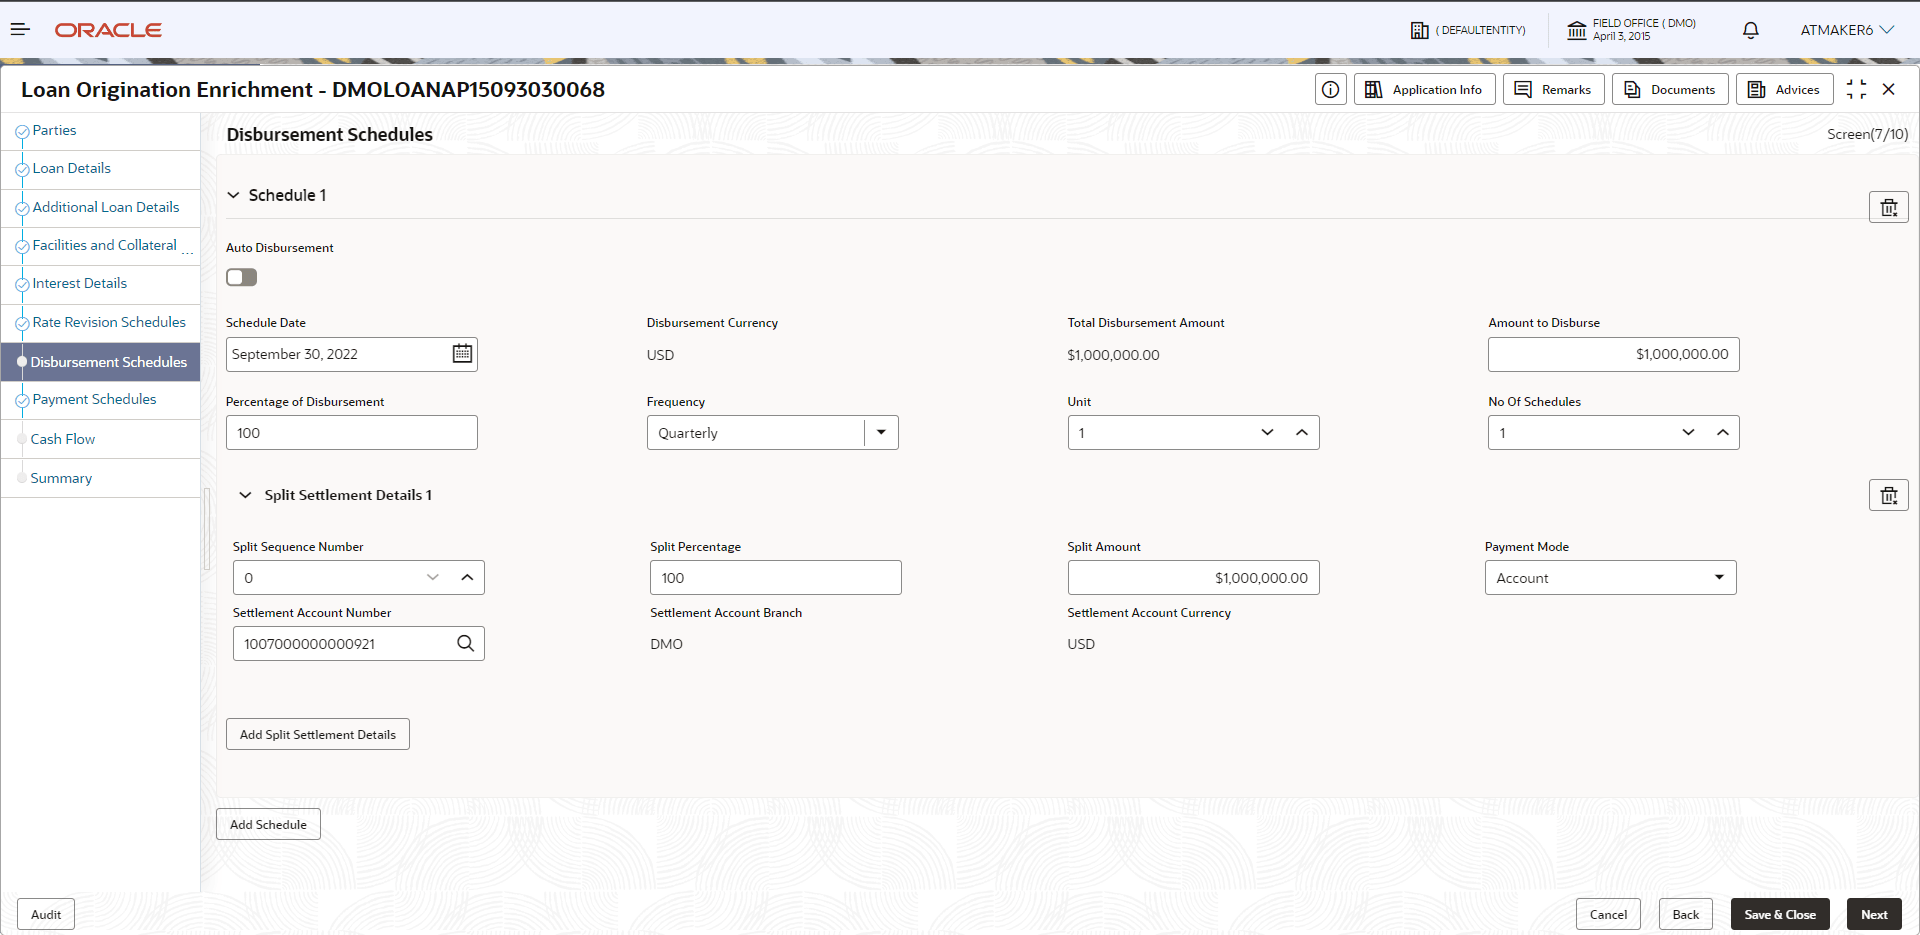
Task: Open the Advices panel
Action: click(x=1785, y=89)
